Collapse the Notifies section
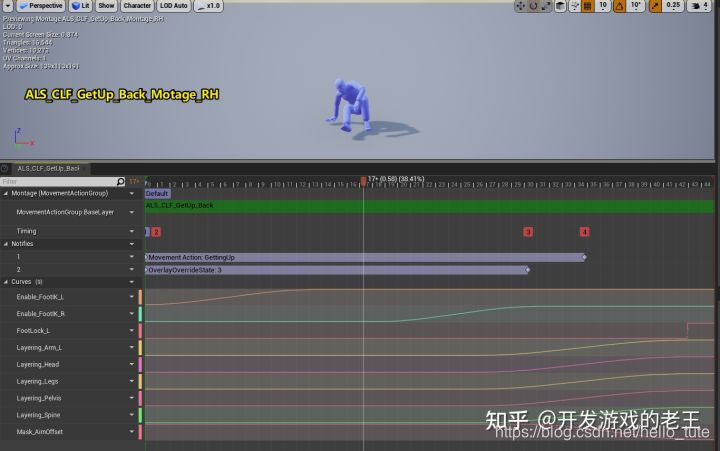Viewport: 720px width, 451px height. tap(6, 244)
